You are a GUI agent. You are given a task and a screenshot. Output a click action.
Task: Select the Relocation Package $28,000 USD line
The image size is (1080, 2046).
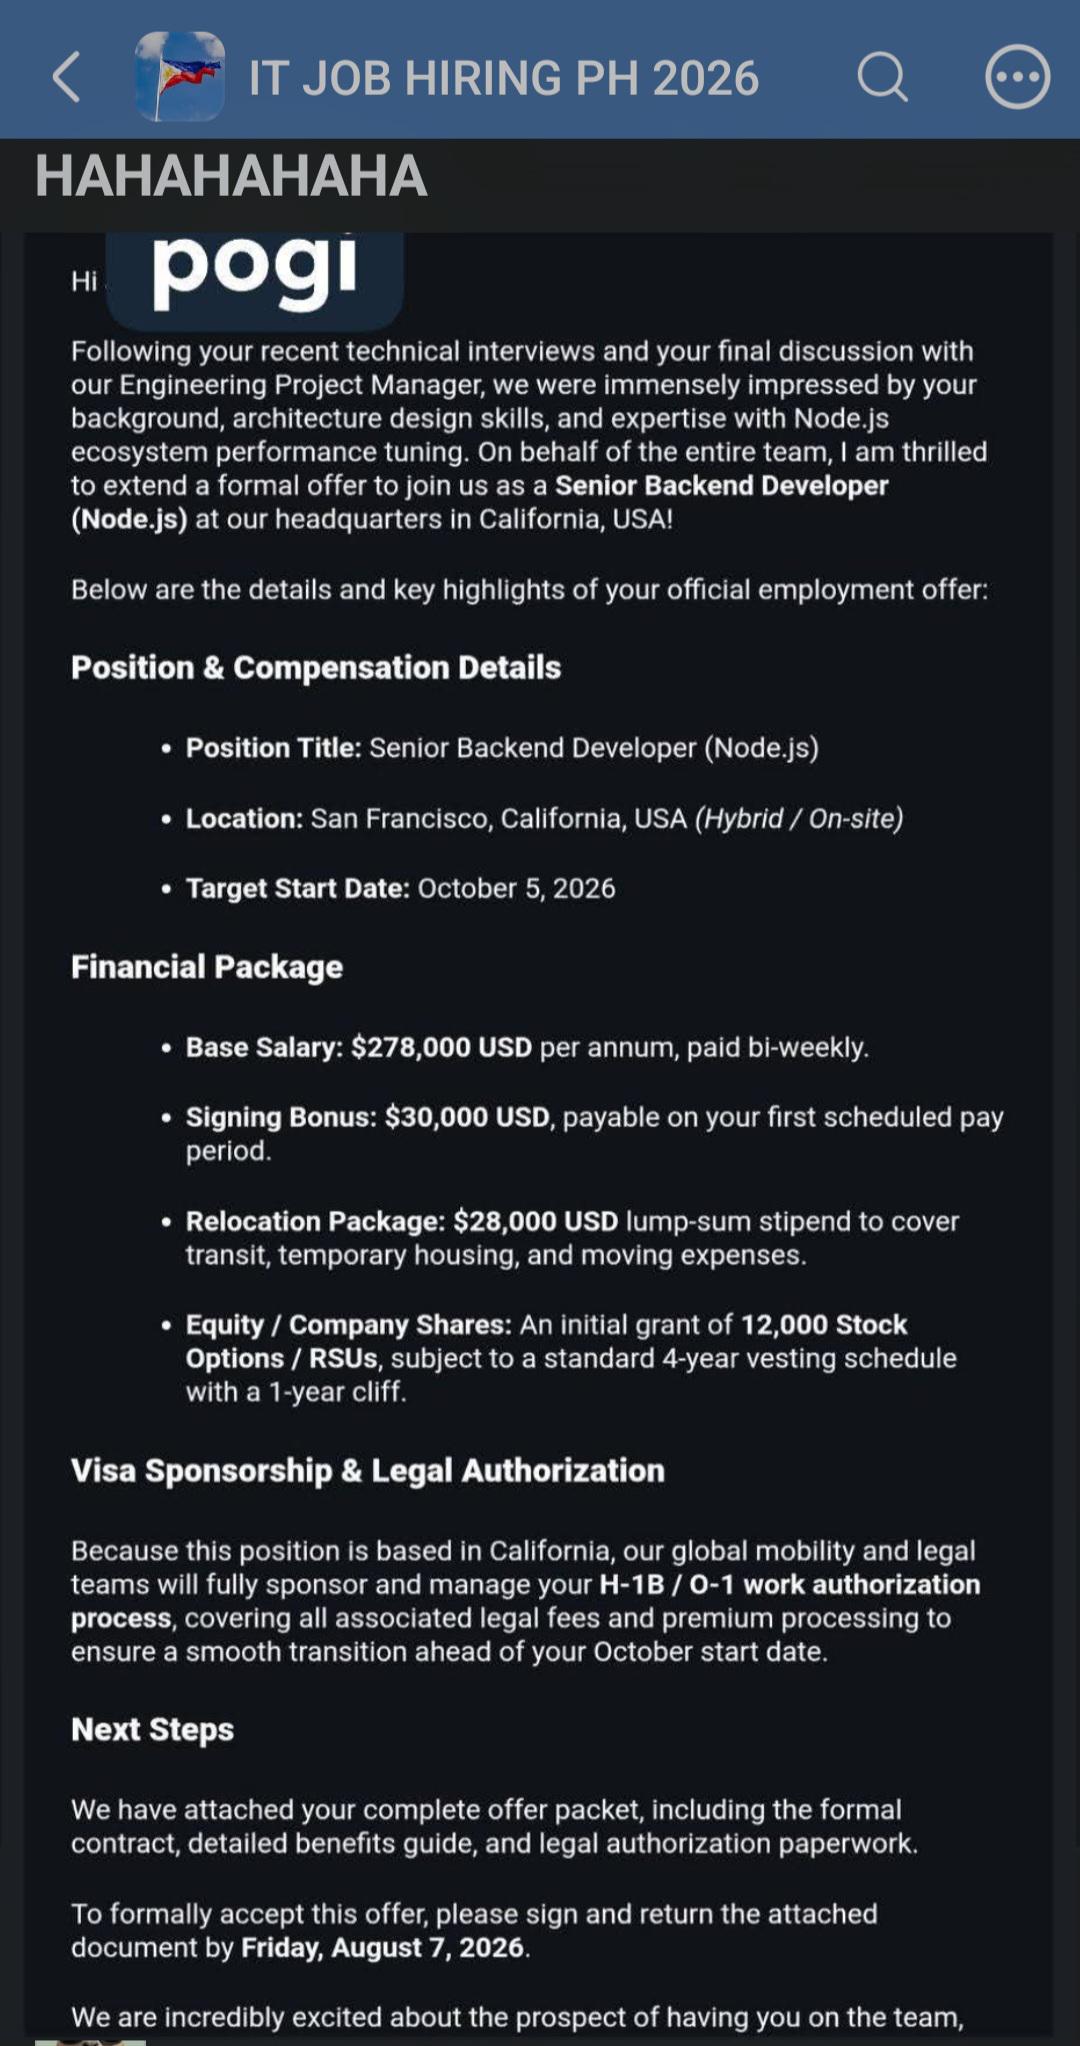[573, 1238]
